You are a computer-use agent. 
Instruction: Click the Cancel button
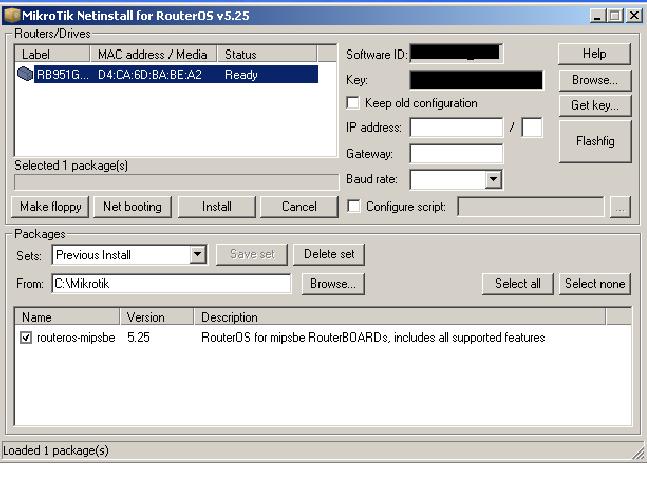point(299,207)
